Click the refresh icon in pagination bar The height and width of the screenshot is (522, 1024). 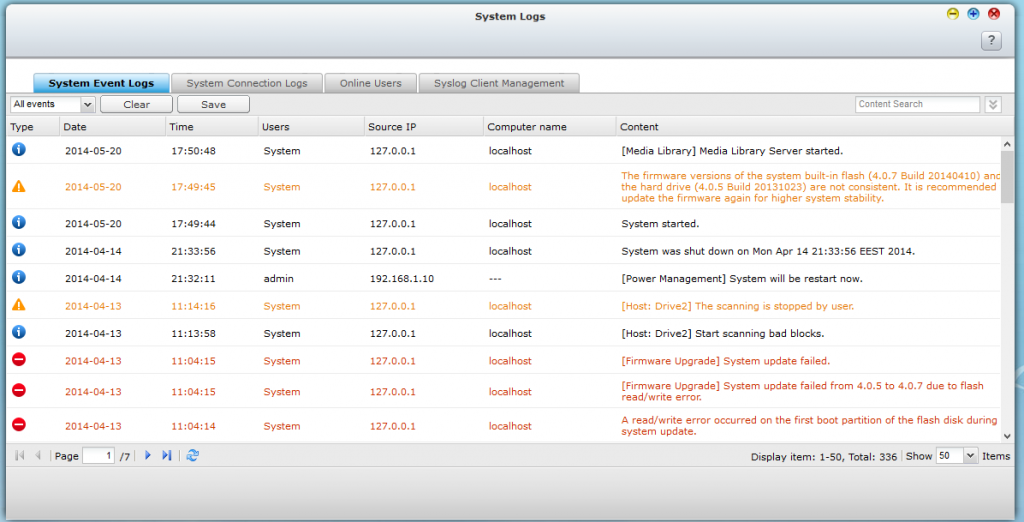pos(193,455)
